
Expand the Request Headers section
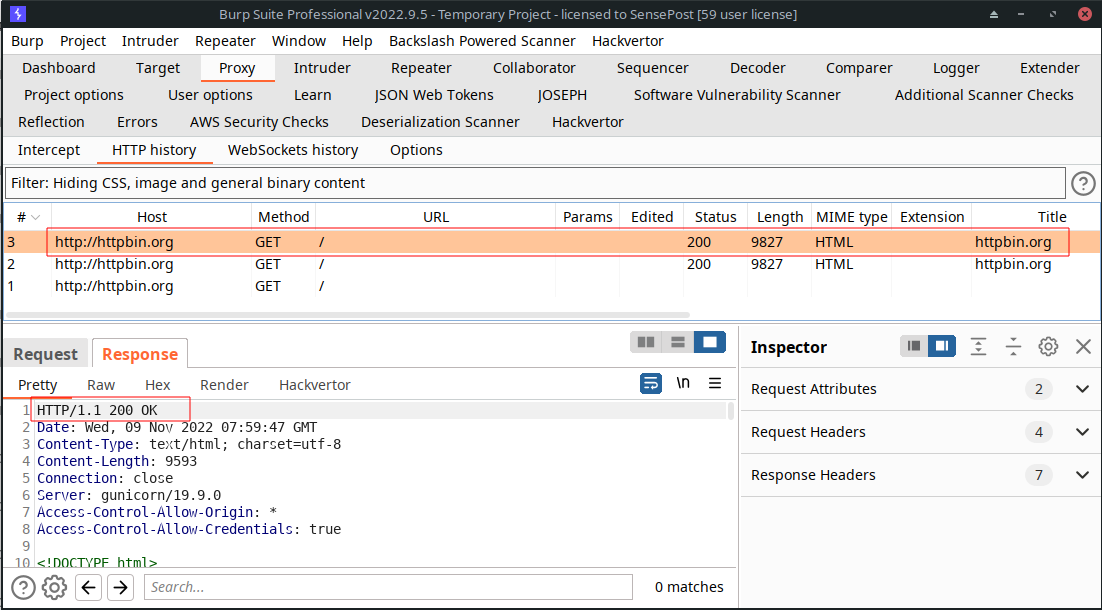(1082, 432)
